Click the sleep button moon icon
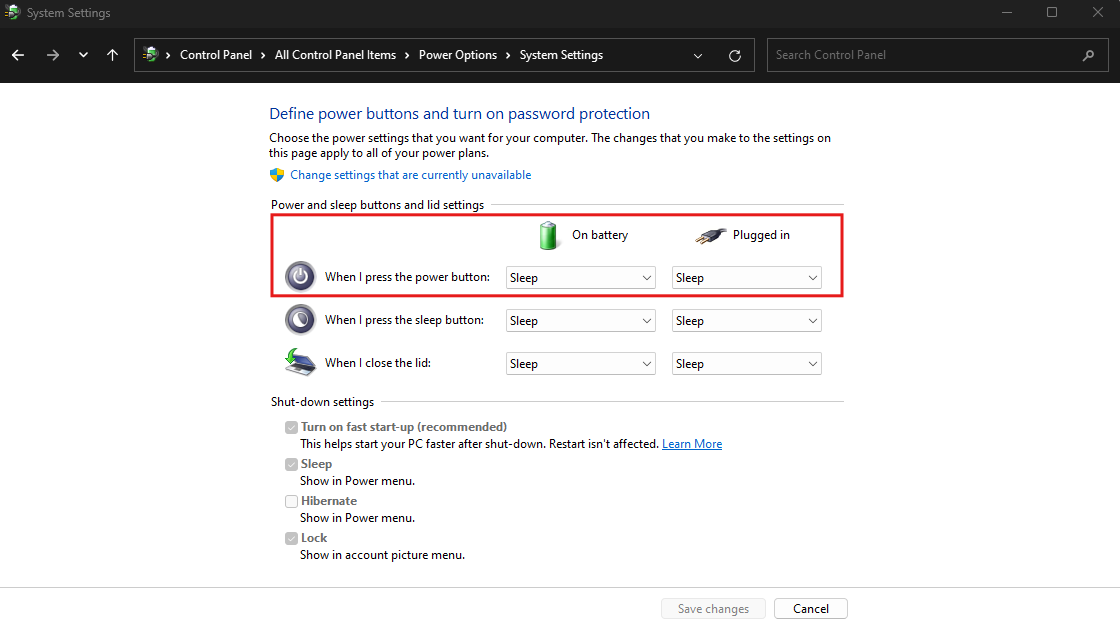Screen dimensions: 1120x626 pos(300,320)
